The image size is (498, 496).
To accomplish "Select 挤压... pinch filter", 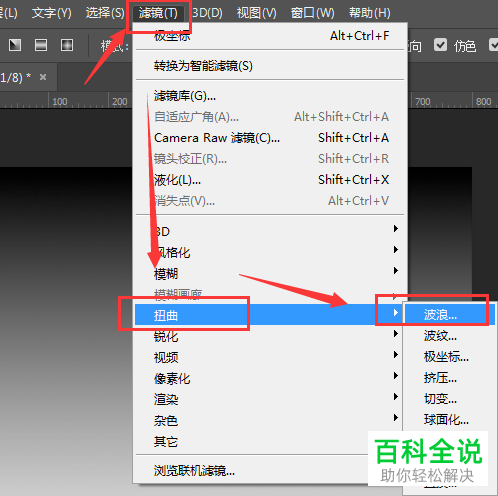I will [x=450, y=378].
